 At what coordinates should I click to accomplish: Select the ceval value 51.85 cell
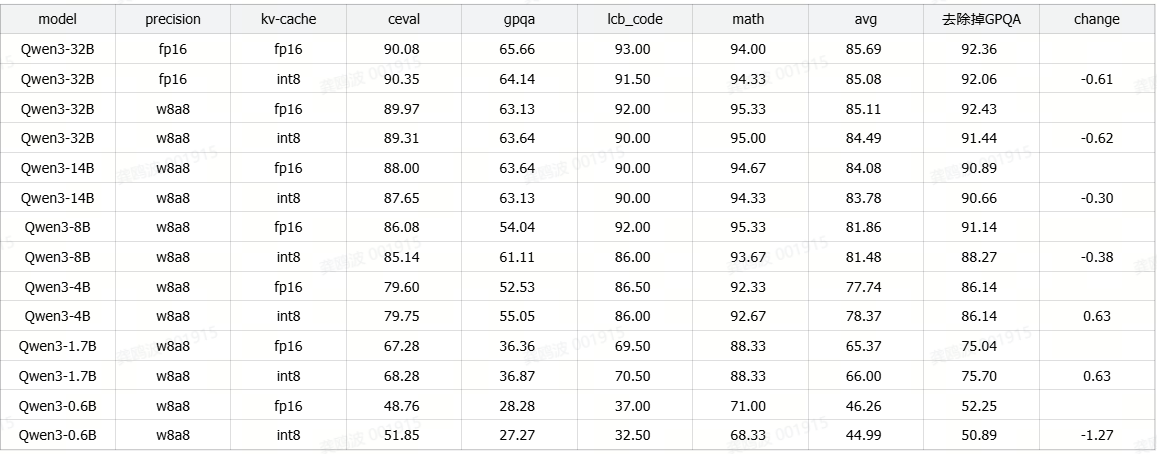point(402,435)
